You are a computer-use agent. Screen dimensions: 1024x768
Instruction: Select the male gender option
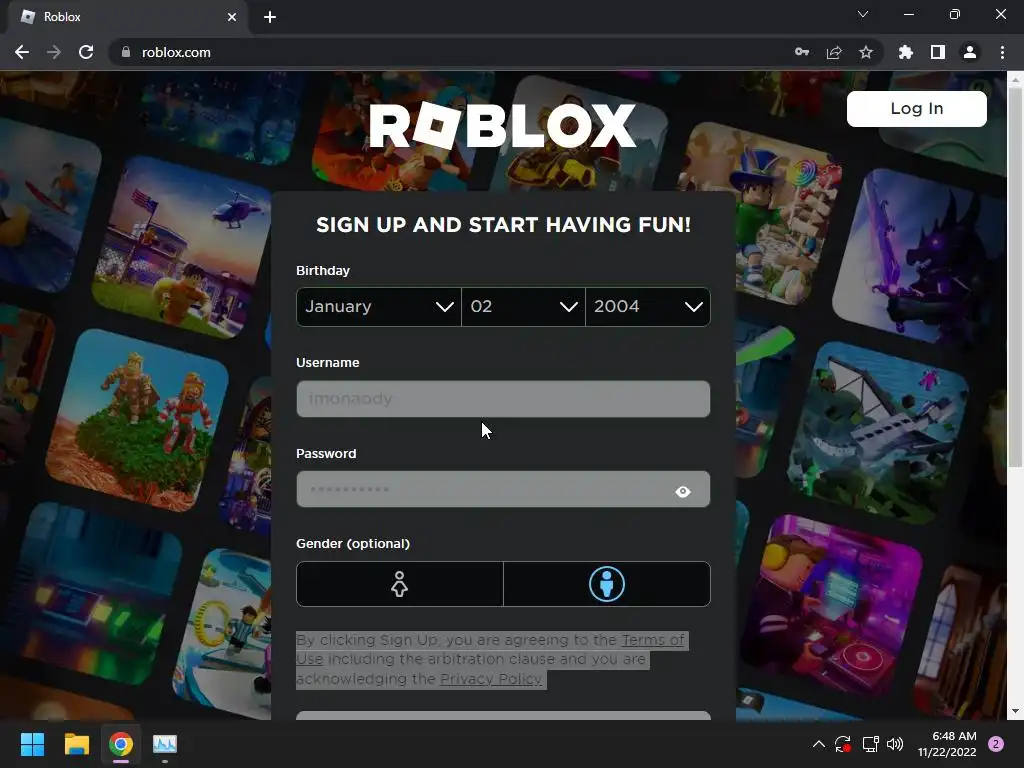pos(607,584)
